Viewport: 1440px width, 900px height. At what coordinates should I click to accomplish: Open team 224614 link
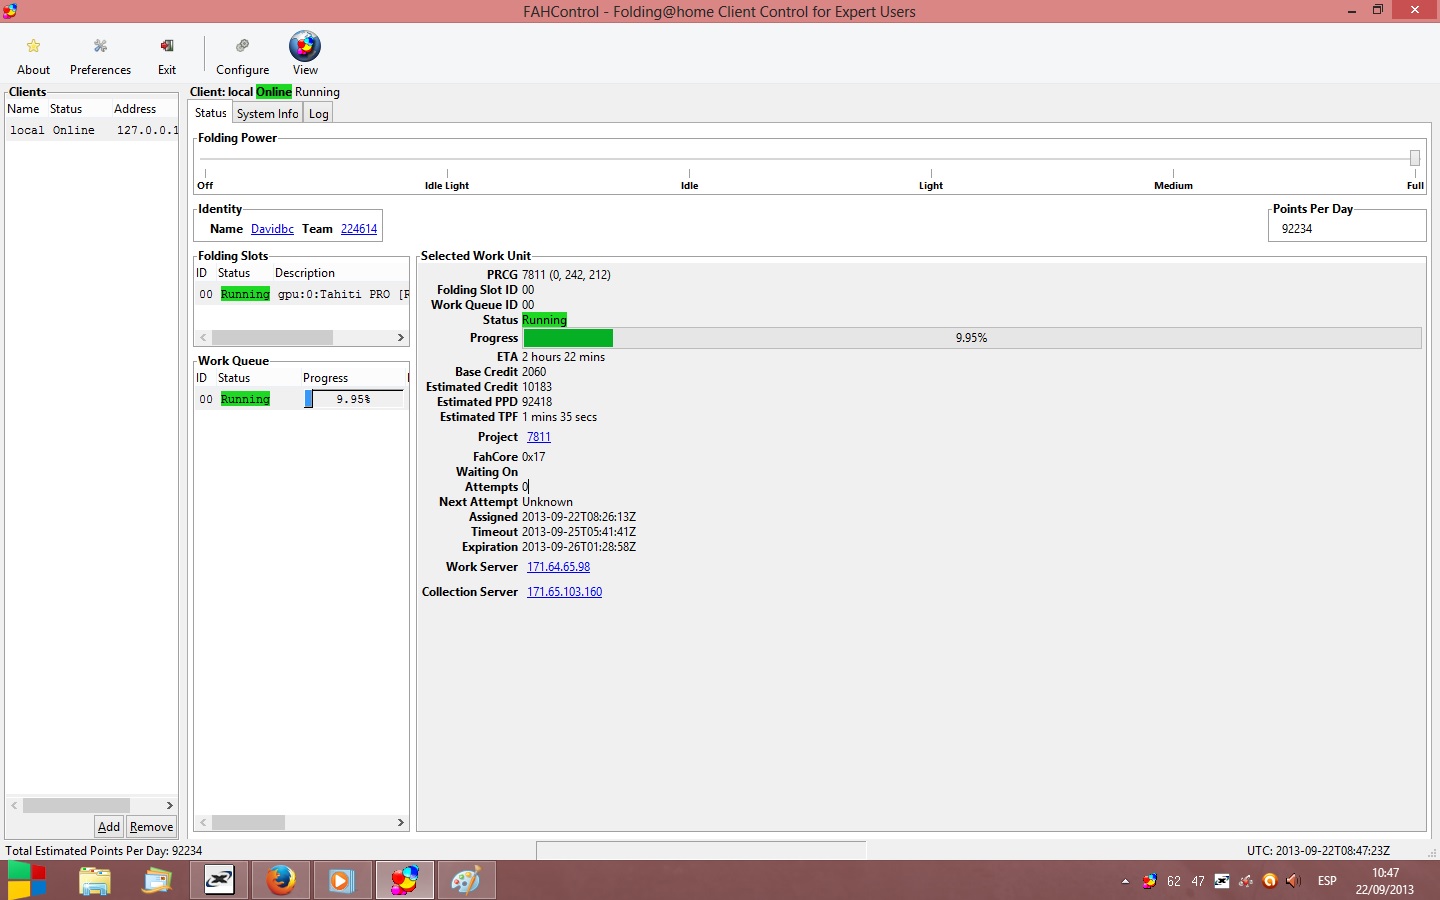[359, 229]
